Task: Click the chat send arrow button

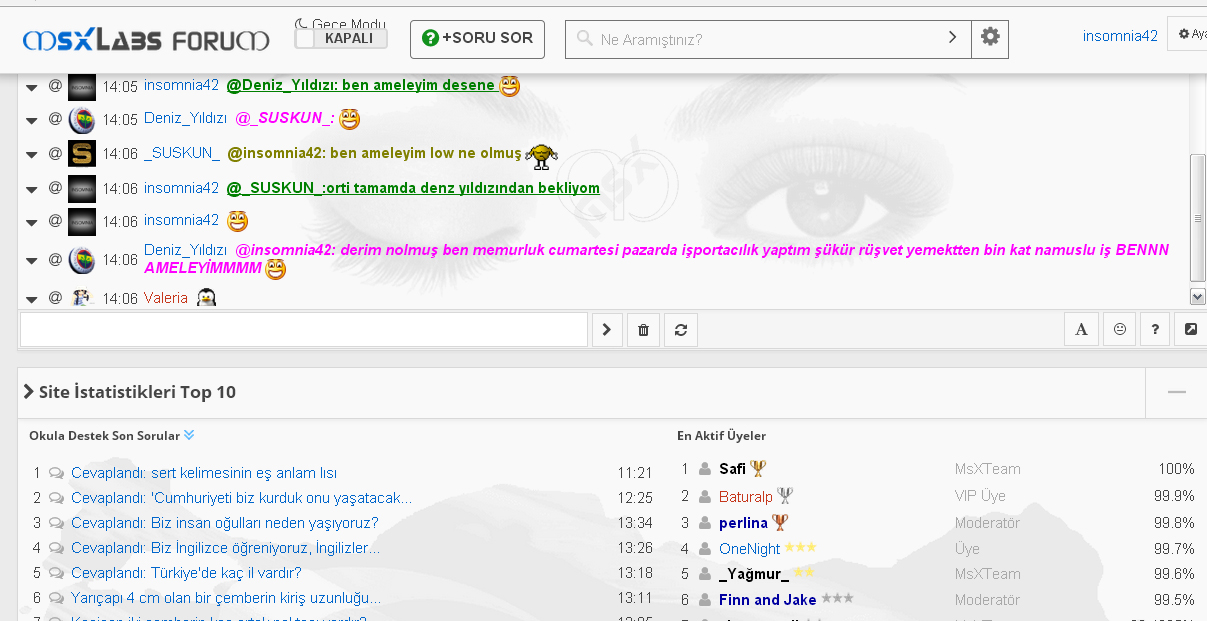Action: pos(606,330)
